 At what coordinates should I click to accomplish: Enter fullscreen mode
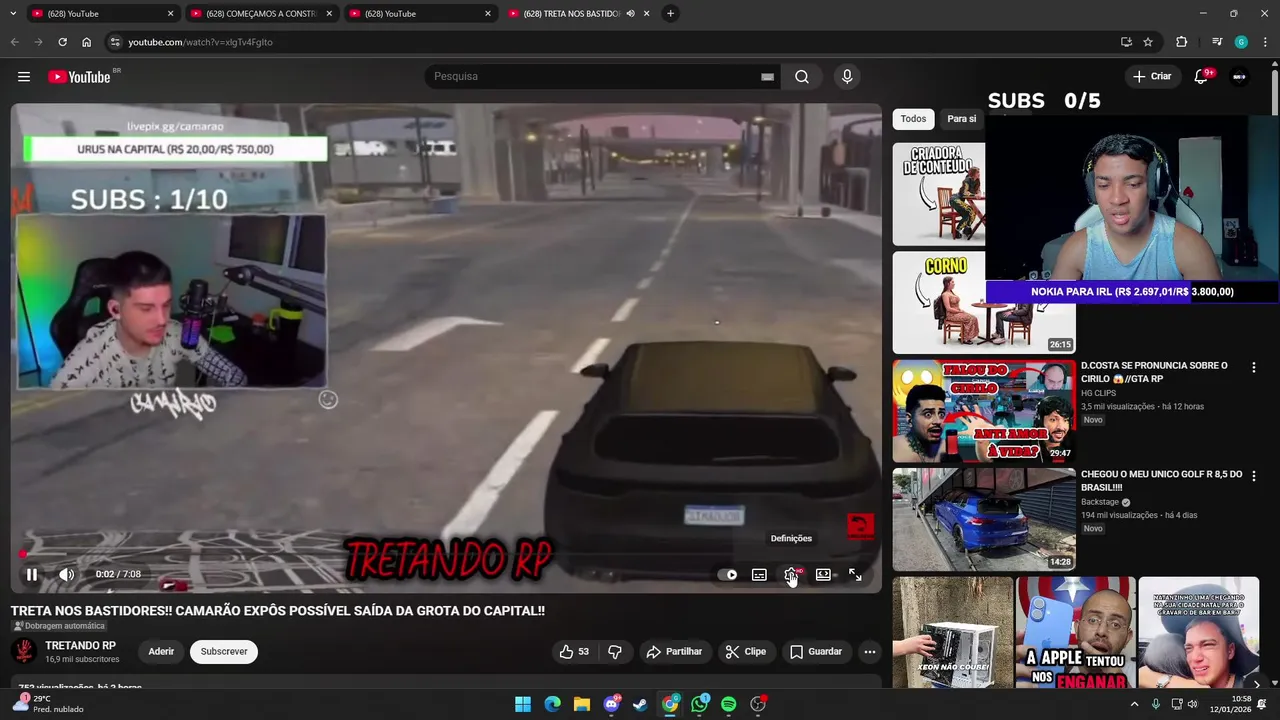tap(855, 575)
